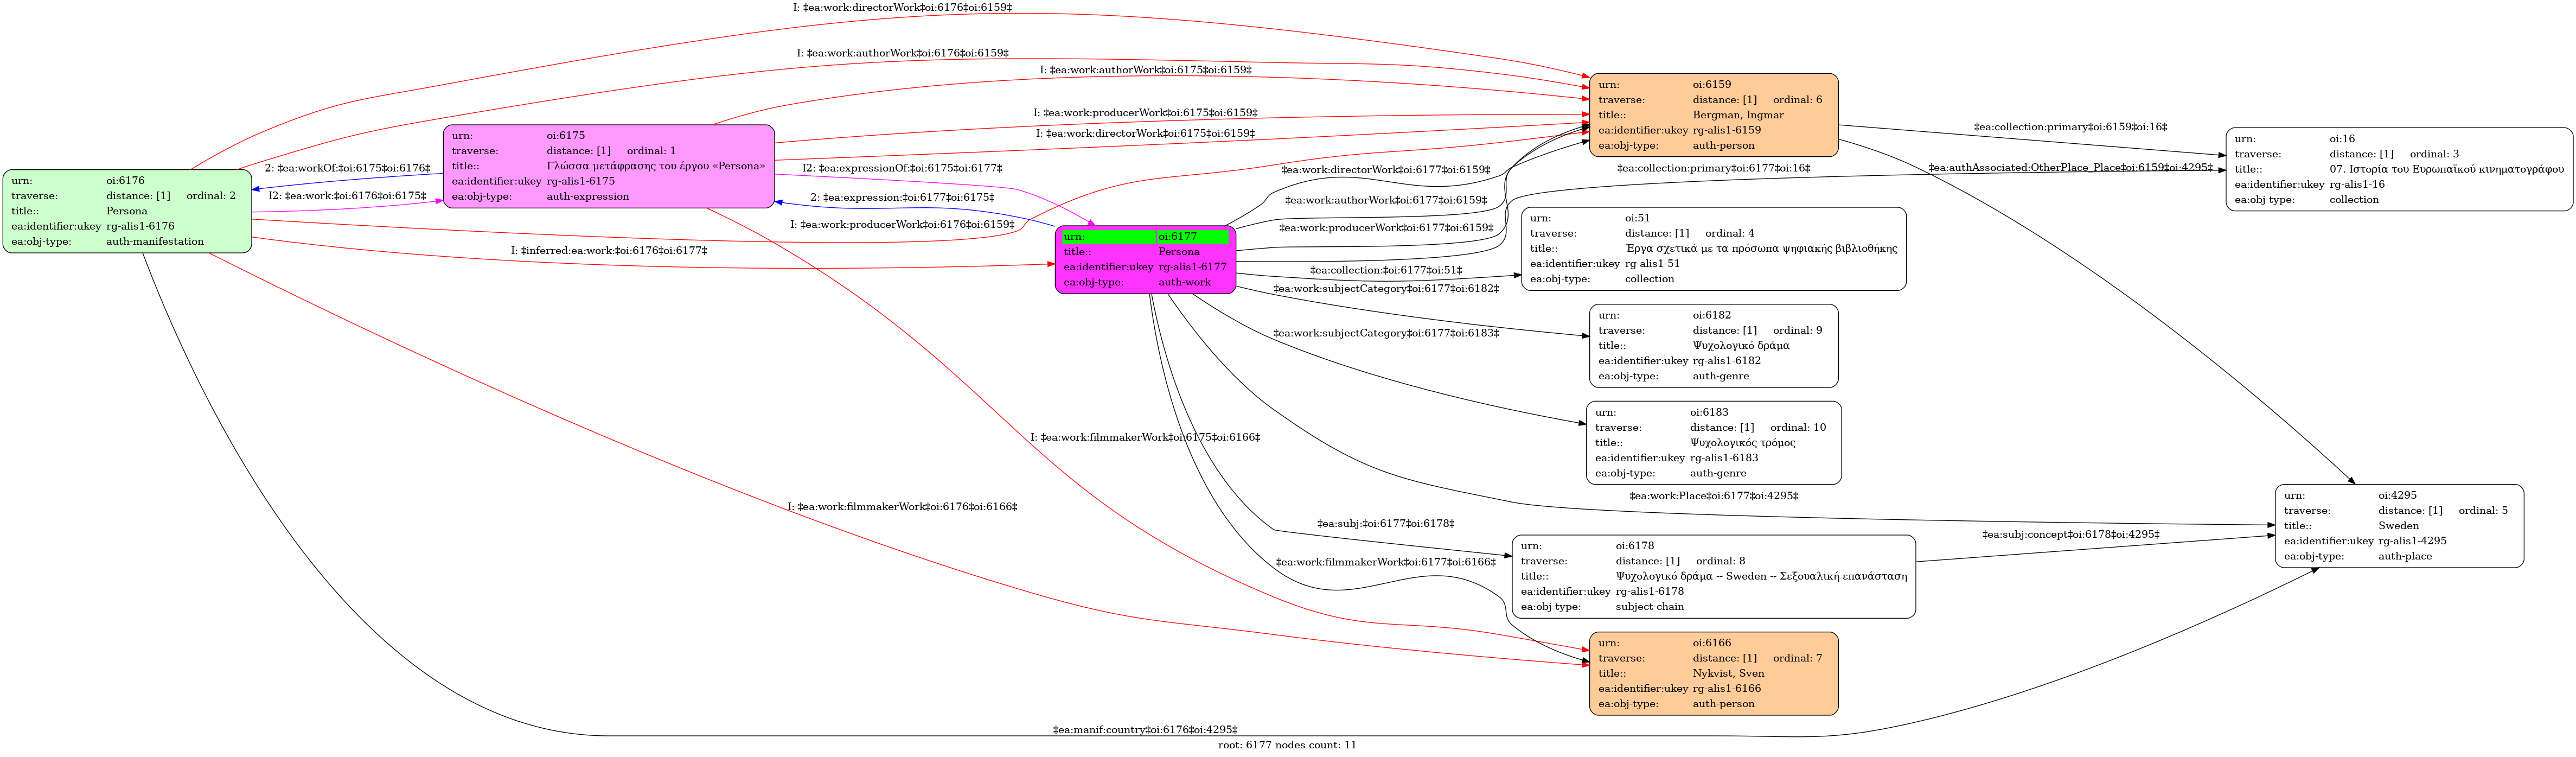Viewport: 2576px width, 757px height.
Task: Click identifier "rg-alis1-6159"
Action: pos(1726,130)
